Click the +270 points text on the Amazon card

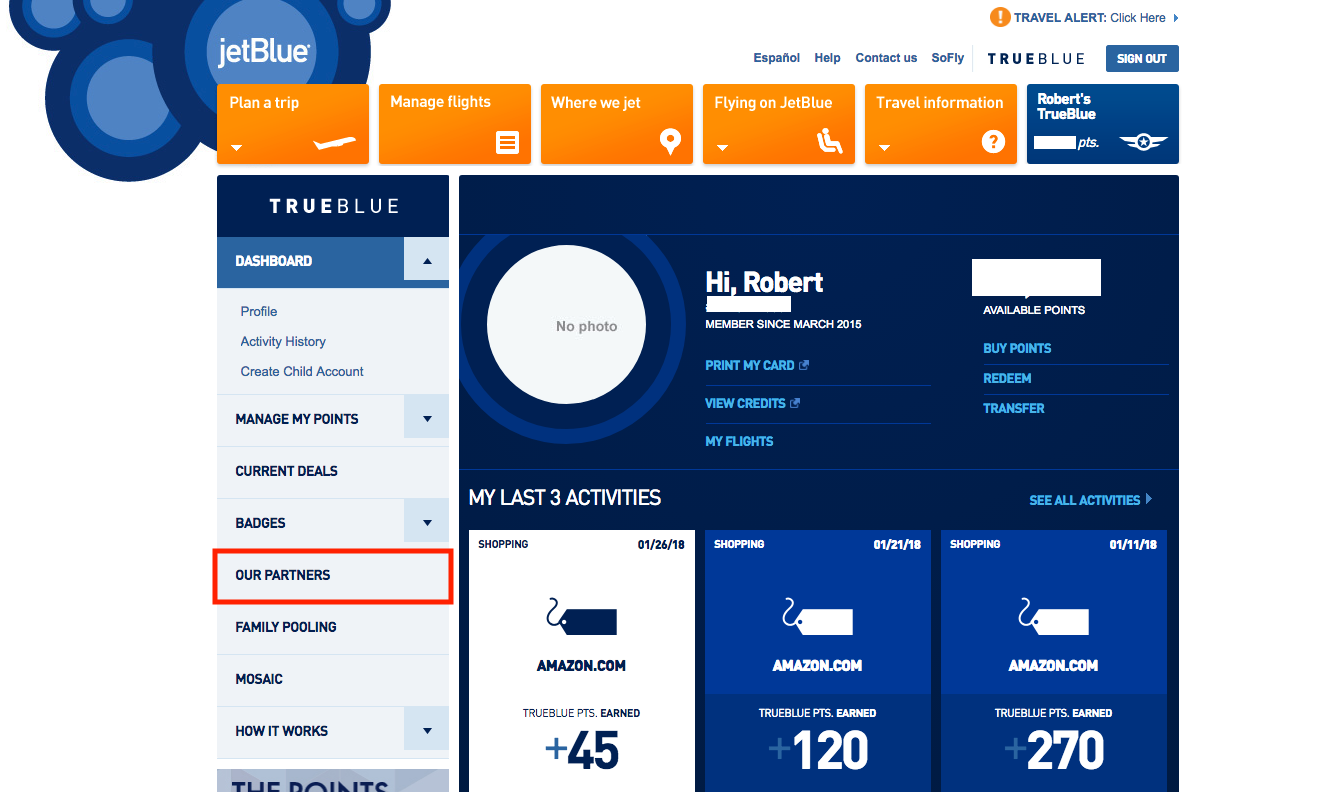[1054, 751]
